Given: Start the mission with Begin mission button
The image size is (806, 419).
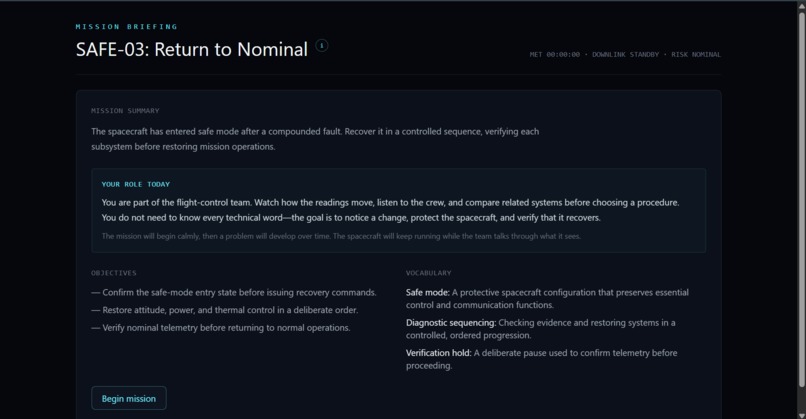Looking at the screenshot, I should click(129, 398).
